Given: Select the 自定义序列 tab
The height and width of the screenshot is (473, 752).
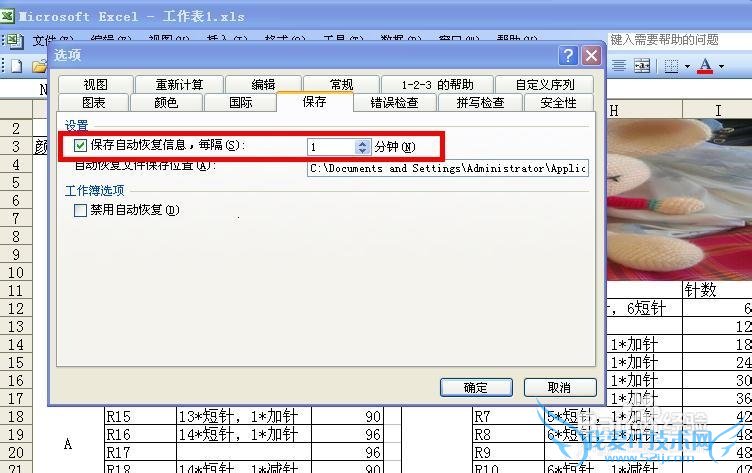Looking at the screenshot, I should tap(545, 84).
